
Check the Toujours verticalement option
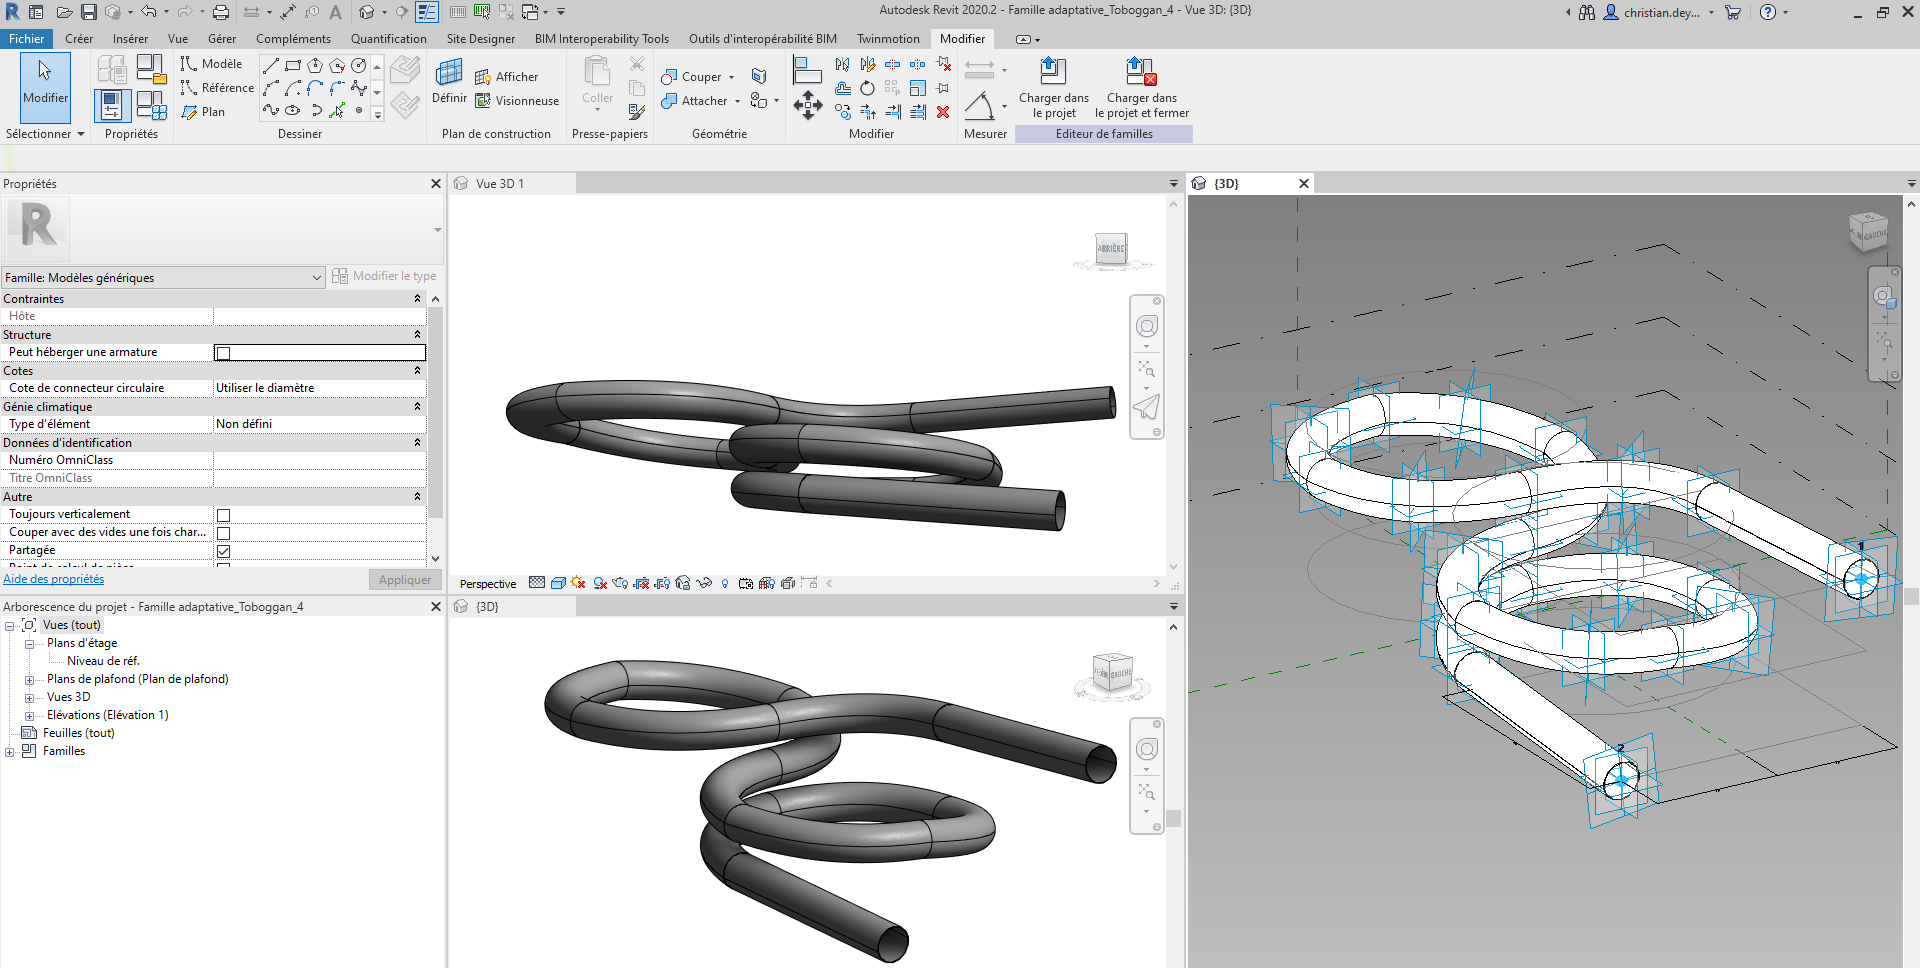(224, 515)
